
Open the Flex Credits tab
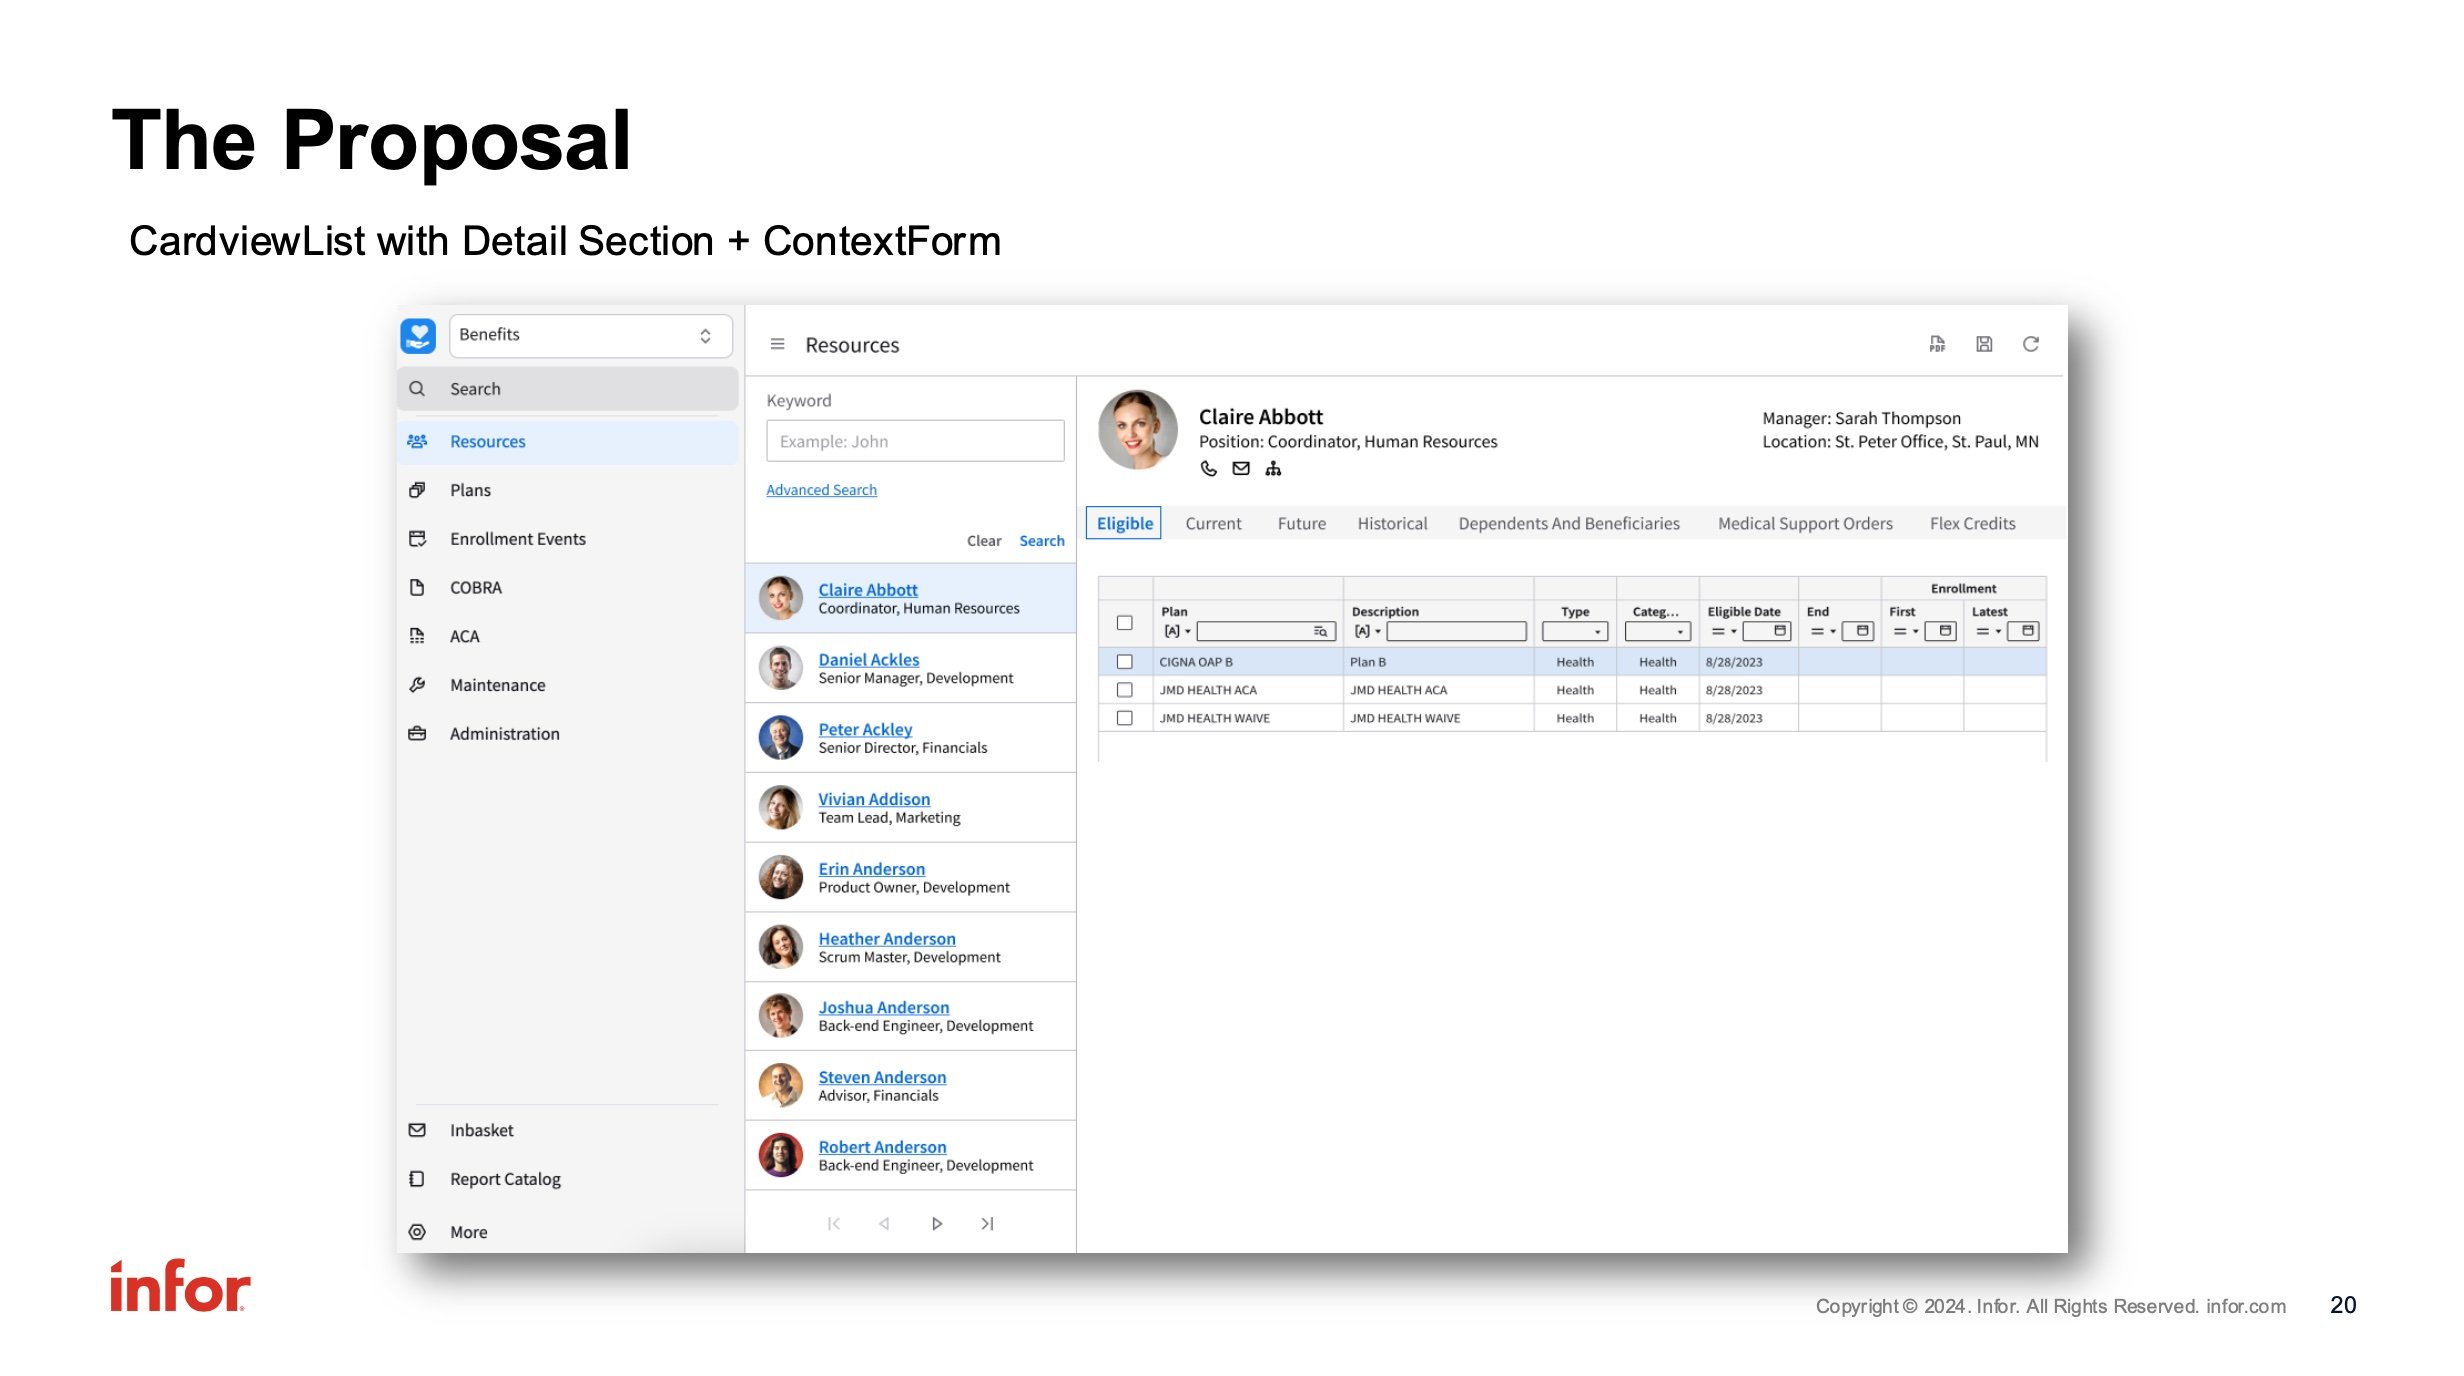click(1972, 523)
